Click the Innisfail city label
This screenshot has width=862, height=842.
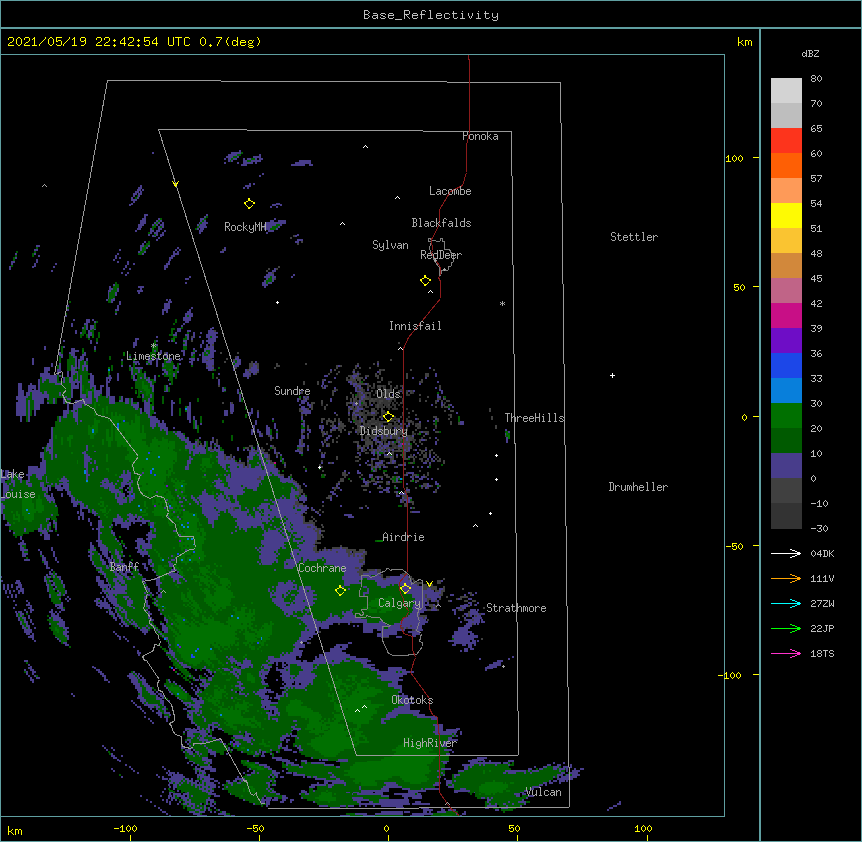[x=415, y=326]
